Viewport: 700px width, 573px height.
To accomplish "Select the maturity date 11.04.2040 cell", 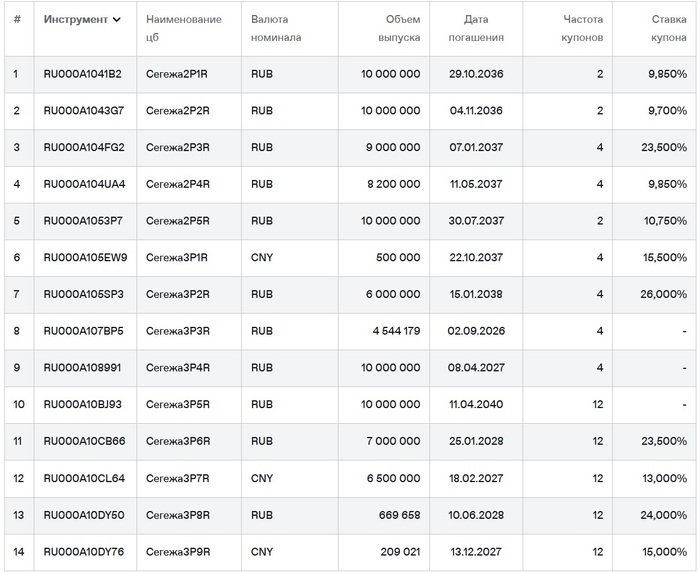I will [477, 404].
